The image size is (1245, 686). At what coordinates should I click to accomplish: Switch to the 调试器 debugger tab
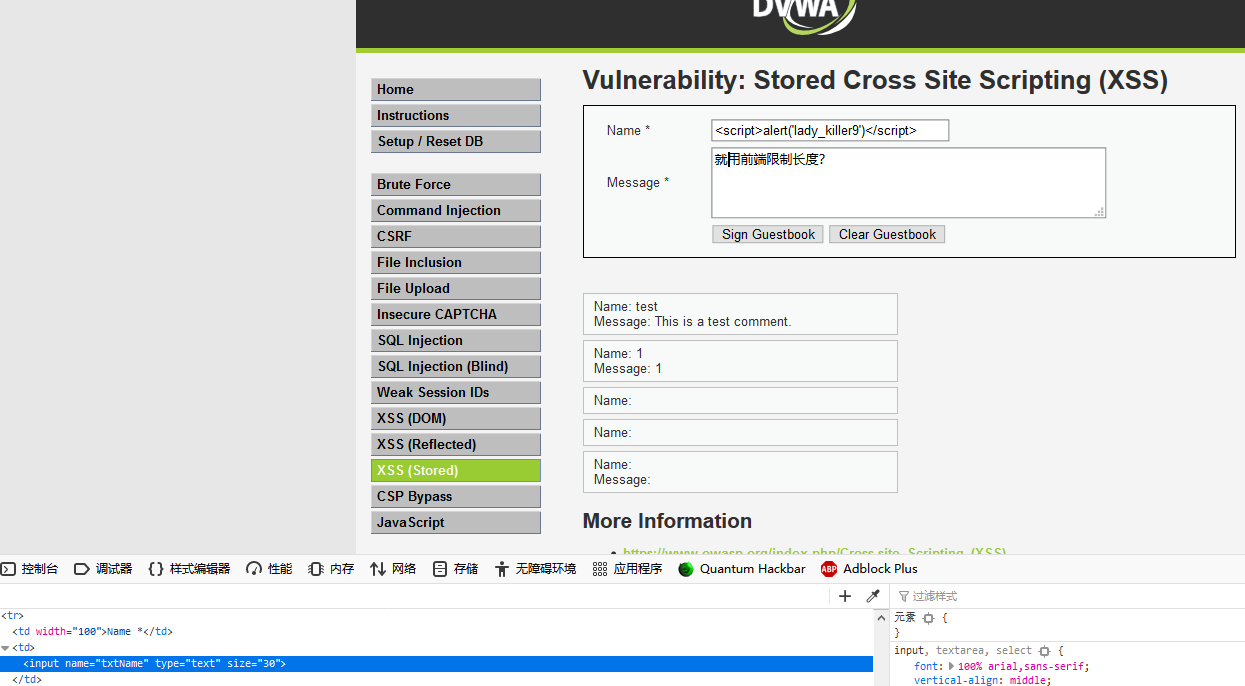click(103, 569)
